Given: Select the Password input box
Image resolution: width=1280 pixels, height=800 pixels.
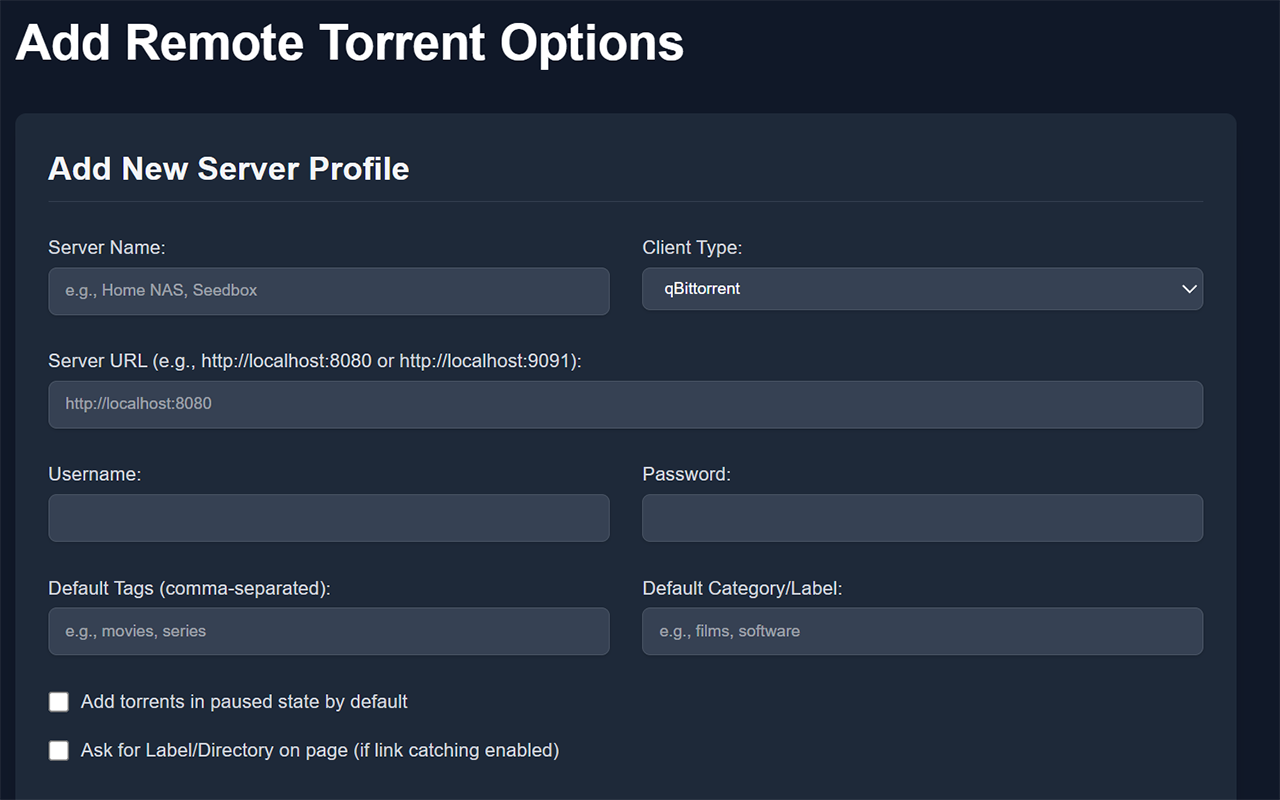Looking at the screenshot, I should click(922, 518).
